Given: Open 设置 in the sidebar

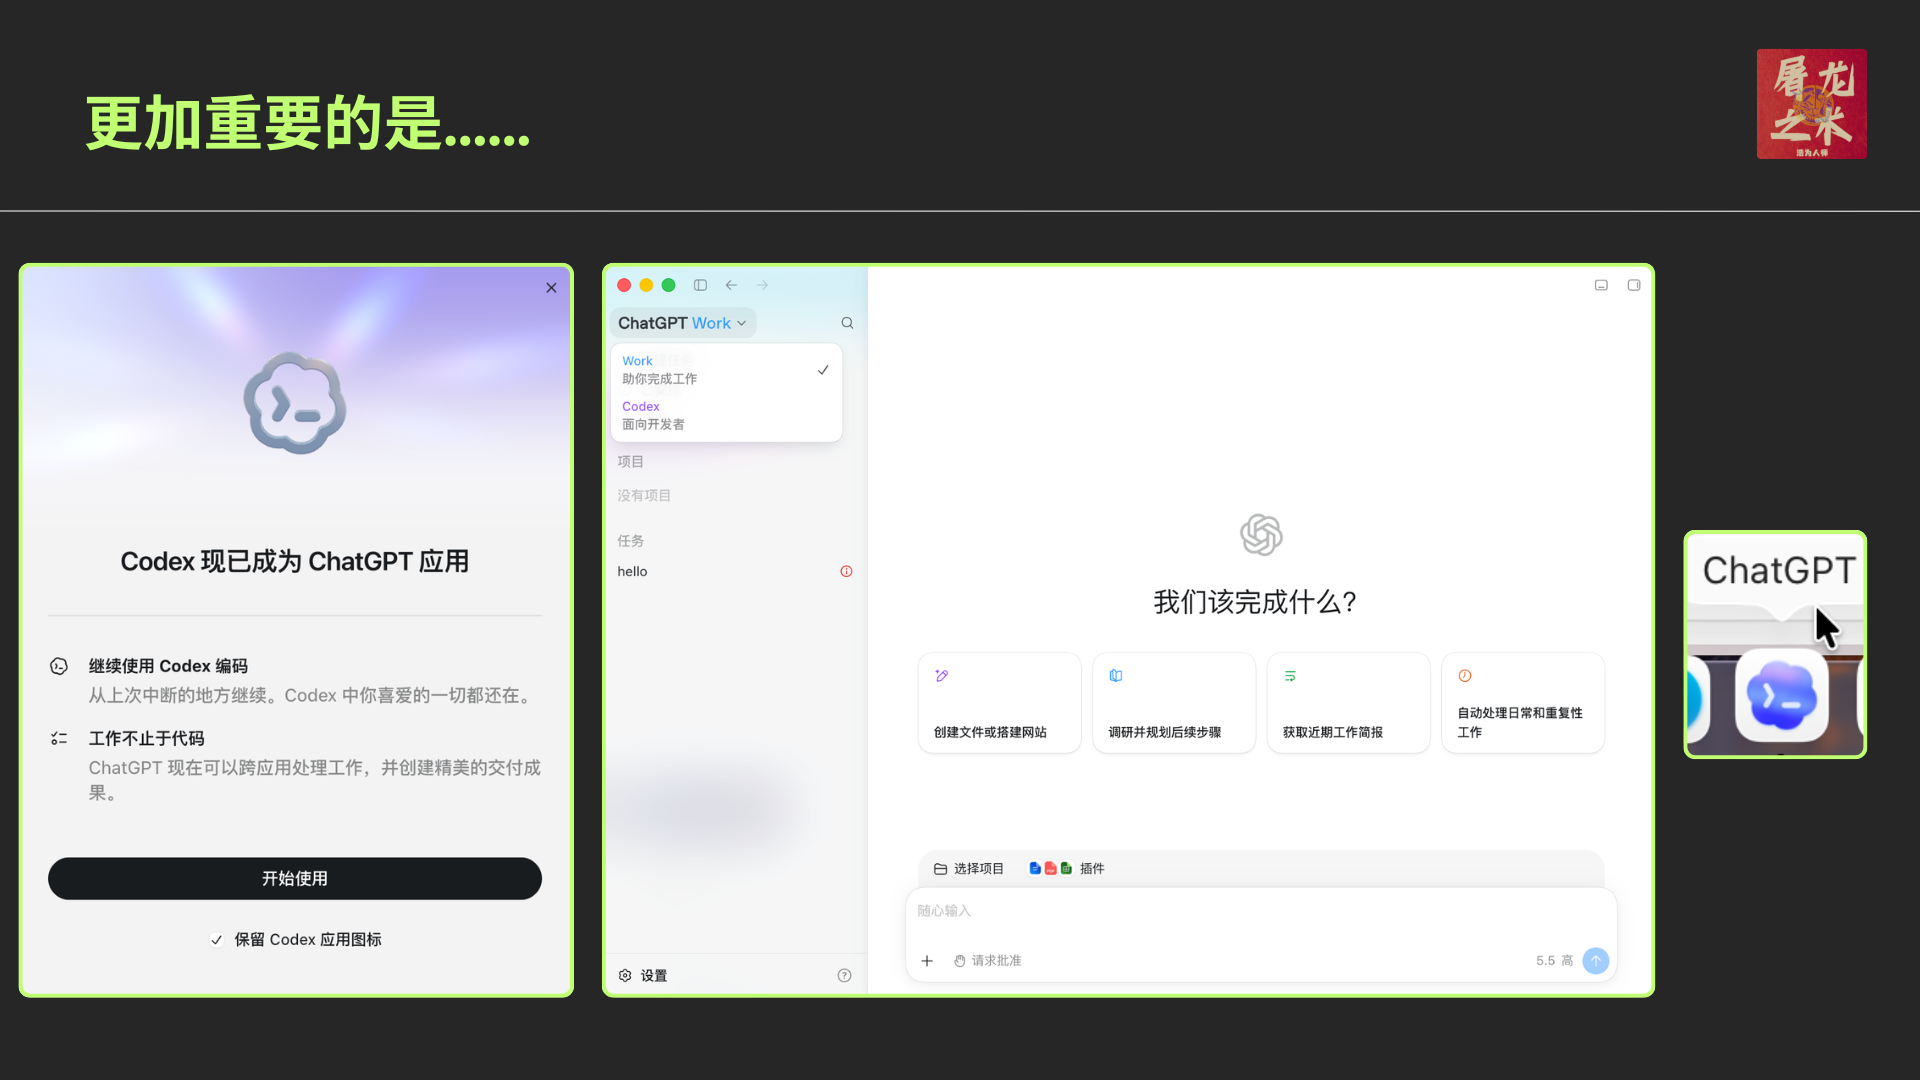Looking at the screenshot, I should pyautogui.click(x=642, y=976).
